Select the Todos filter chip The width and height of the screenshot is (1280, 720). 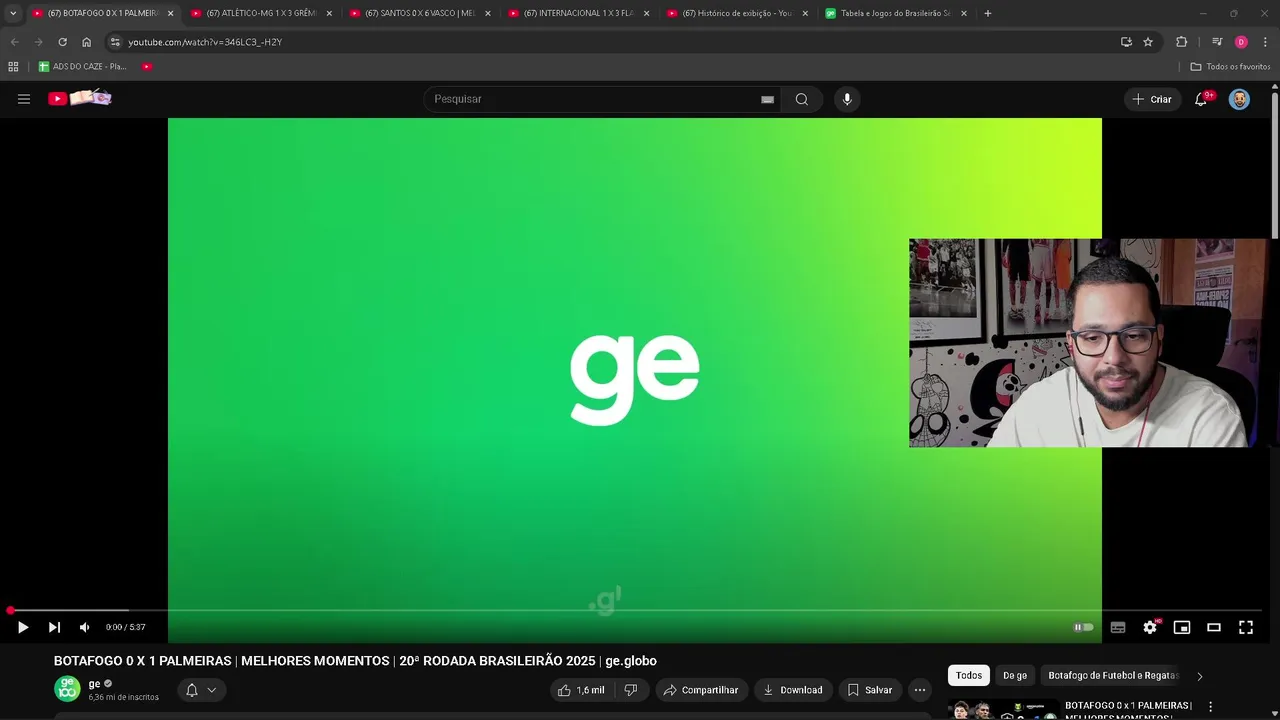coord(969,675)
